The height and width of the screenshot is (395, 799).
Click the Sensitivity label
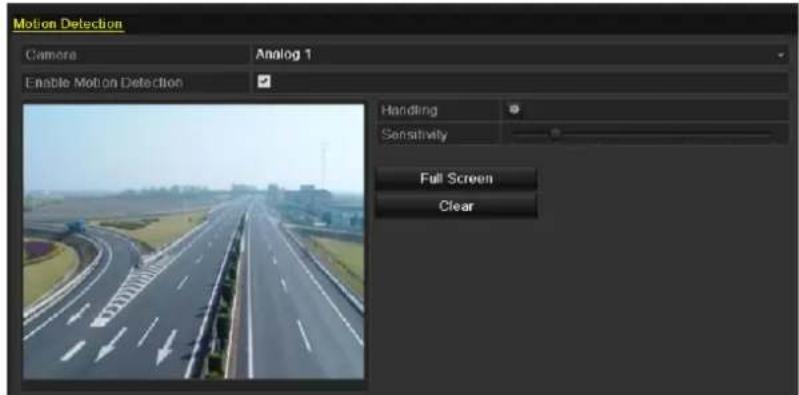414,135
